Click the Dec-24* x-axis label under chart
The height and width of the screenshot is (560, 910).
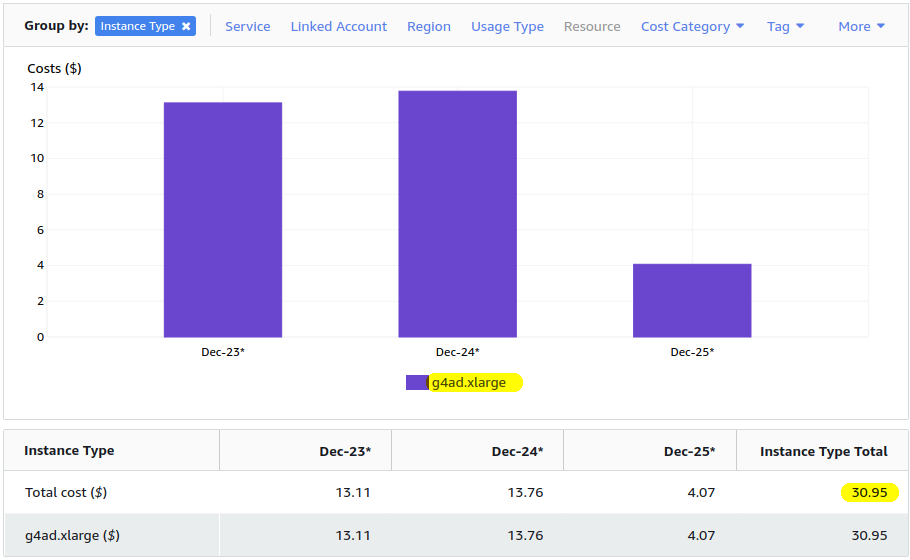coord(457,352)
